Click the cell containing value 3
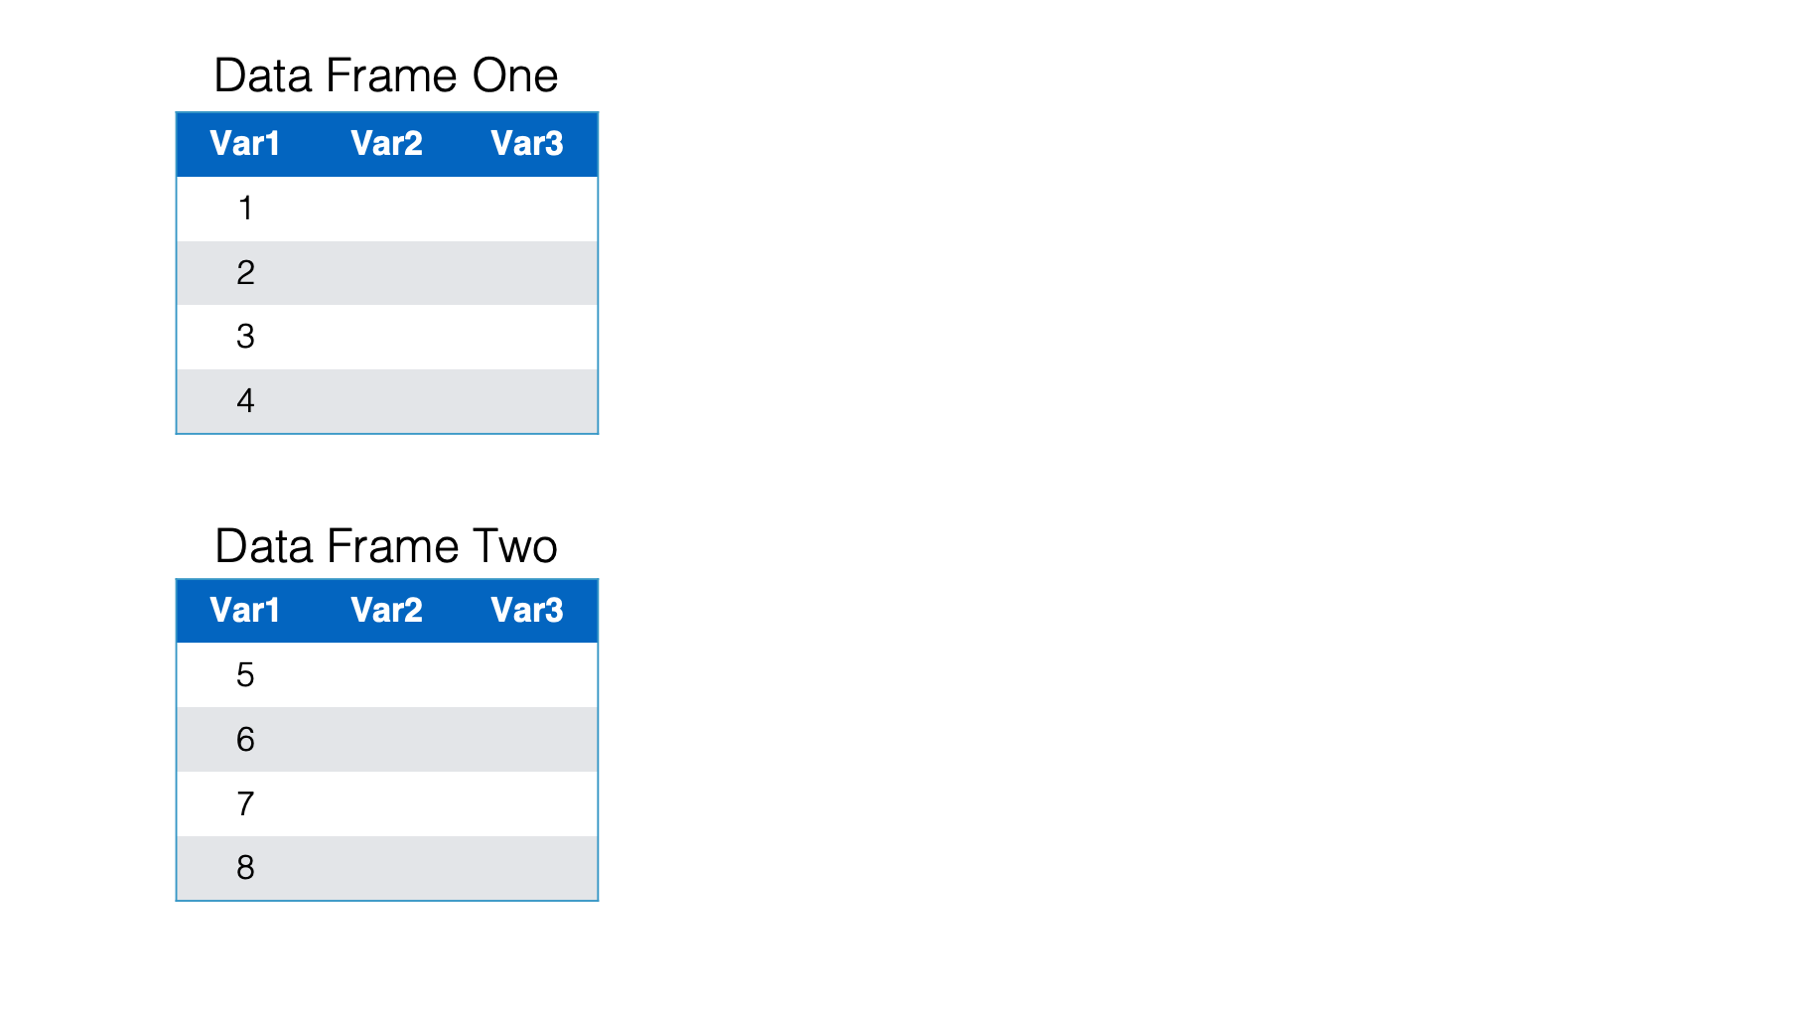This screenshot has width=1800, height=1013. (x=246, y=337)
